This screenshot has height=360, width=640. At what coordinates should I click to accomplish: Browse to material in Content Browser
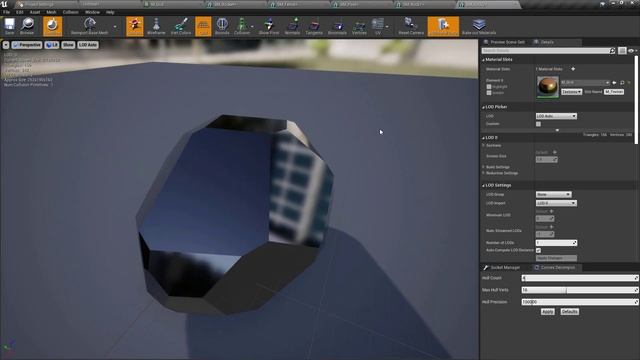(622, 83)
